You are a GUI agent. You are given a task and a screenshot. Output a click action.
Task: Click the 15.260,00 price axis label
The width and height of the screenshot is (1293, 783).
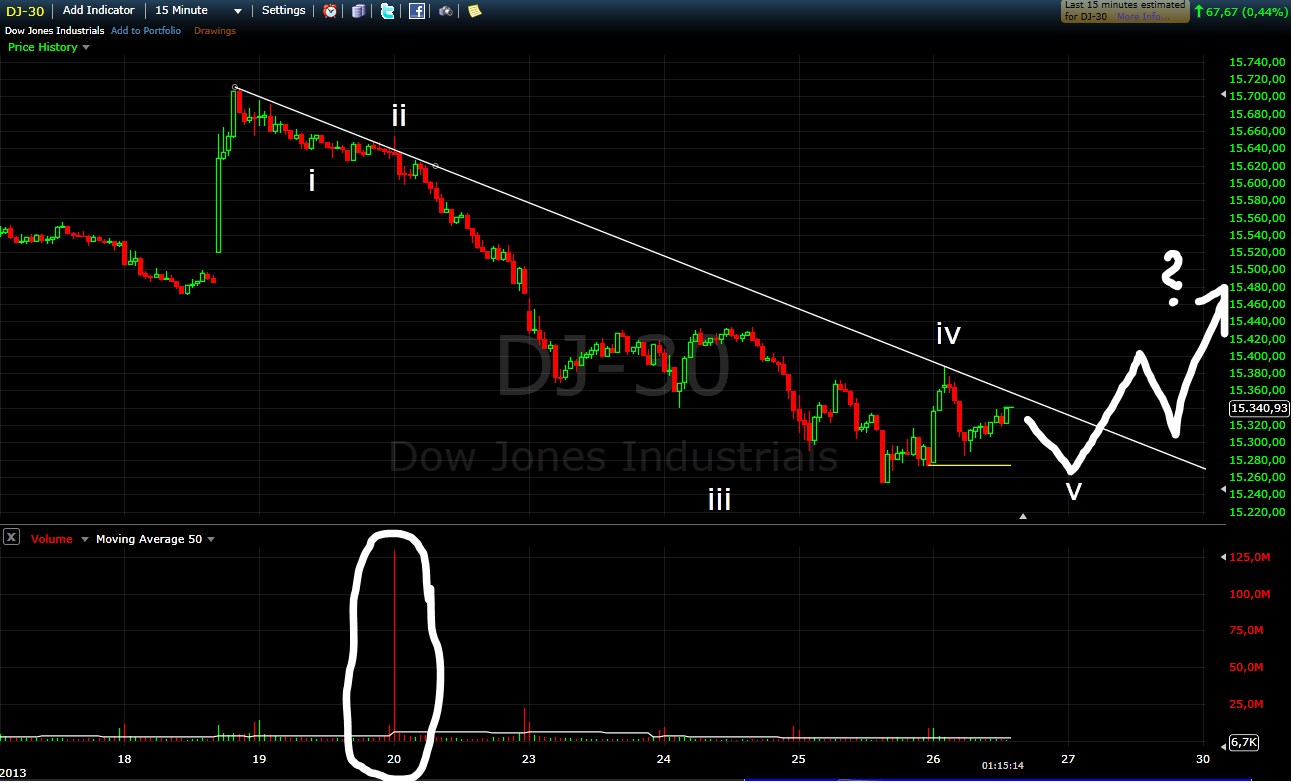click(1256, 477)
